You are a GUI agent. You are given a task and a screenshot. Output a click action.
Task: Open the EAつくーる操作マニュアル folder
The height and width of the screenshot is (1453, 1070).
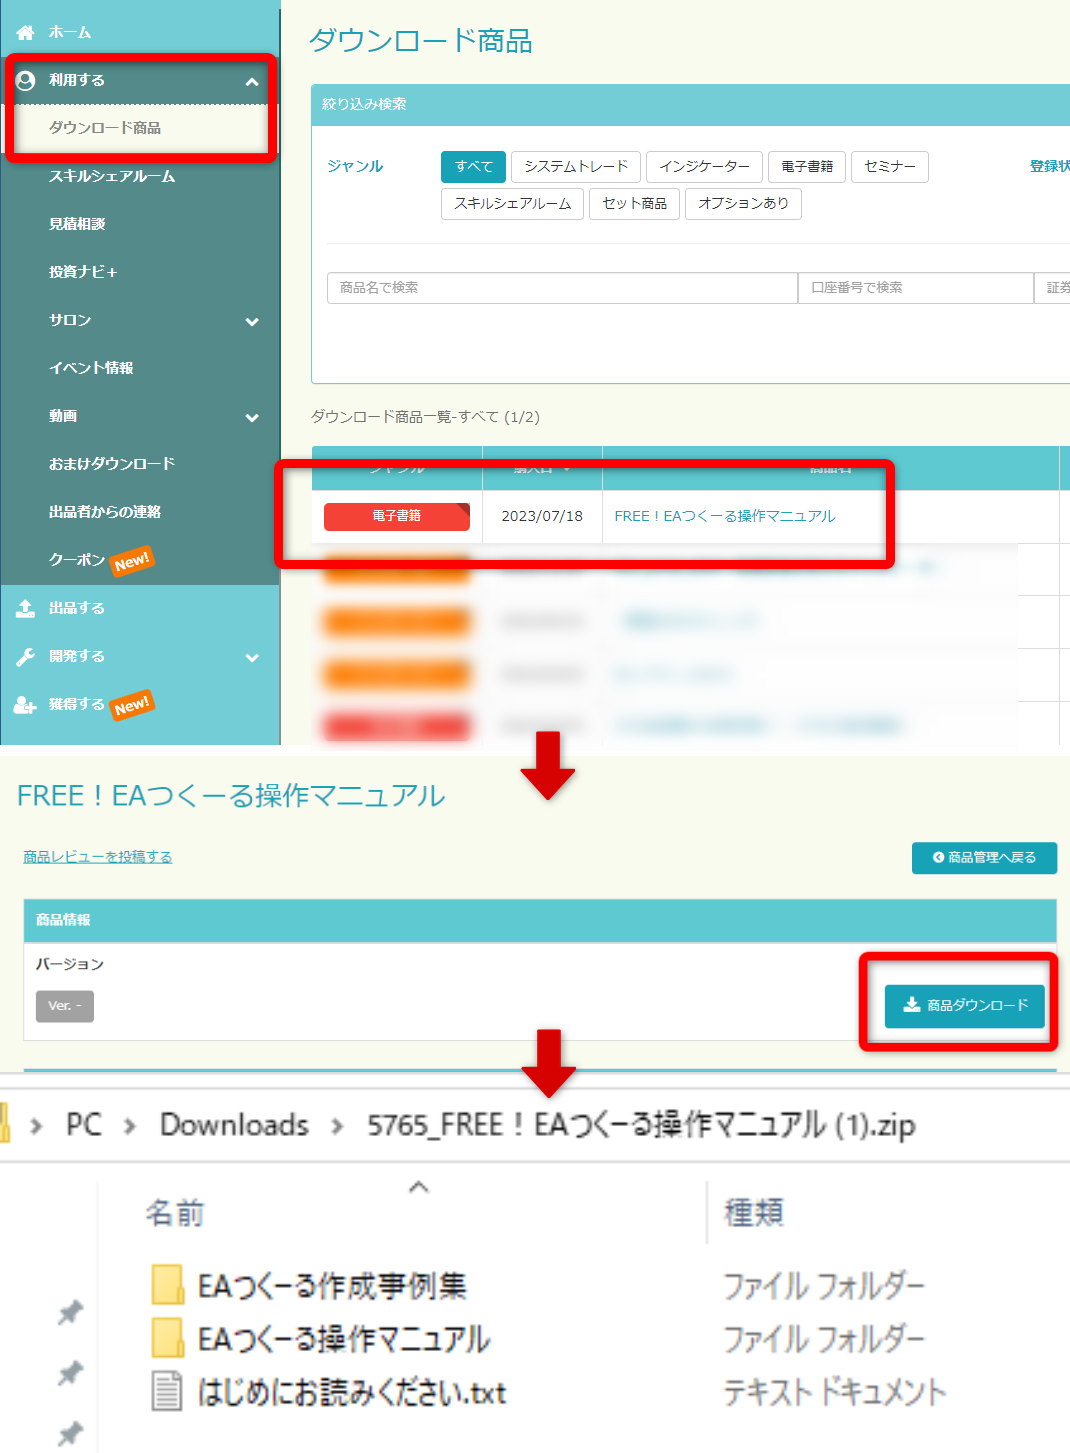(343, 1338)
